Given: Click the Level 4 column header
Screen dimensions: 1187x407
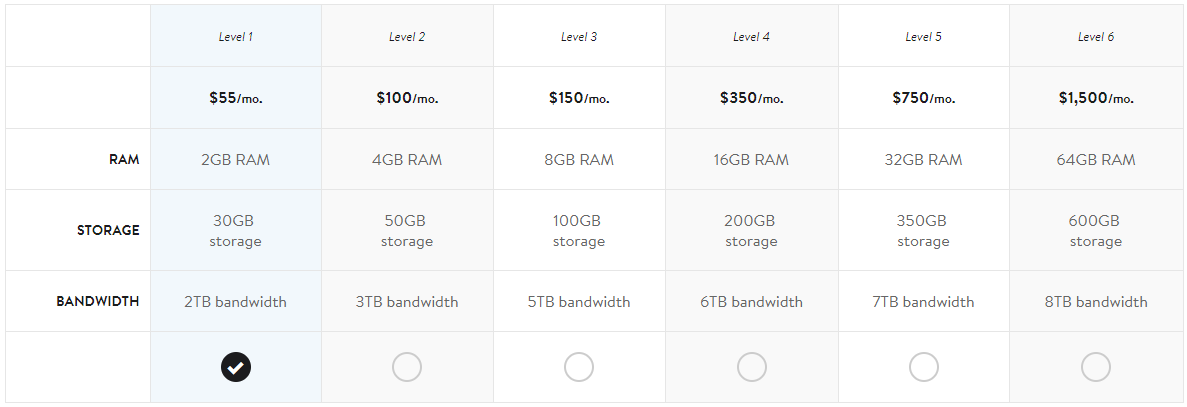Looking at the screenshot, I should tap(752, 37).
